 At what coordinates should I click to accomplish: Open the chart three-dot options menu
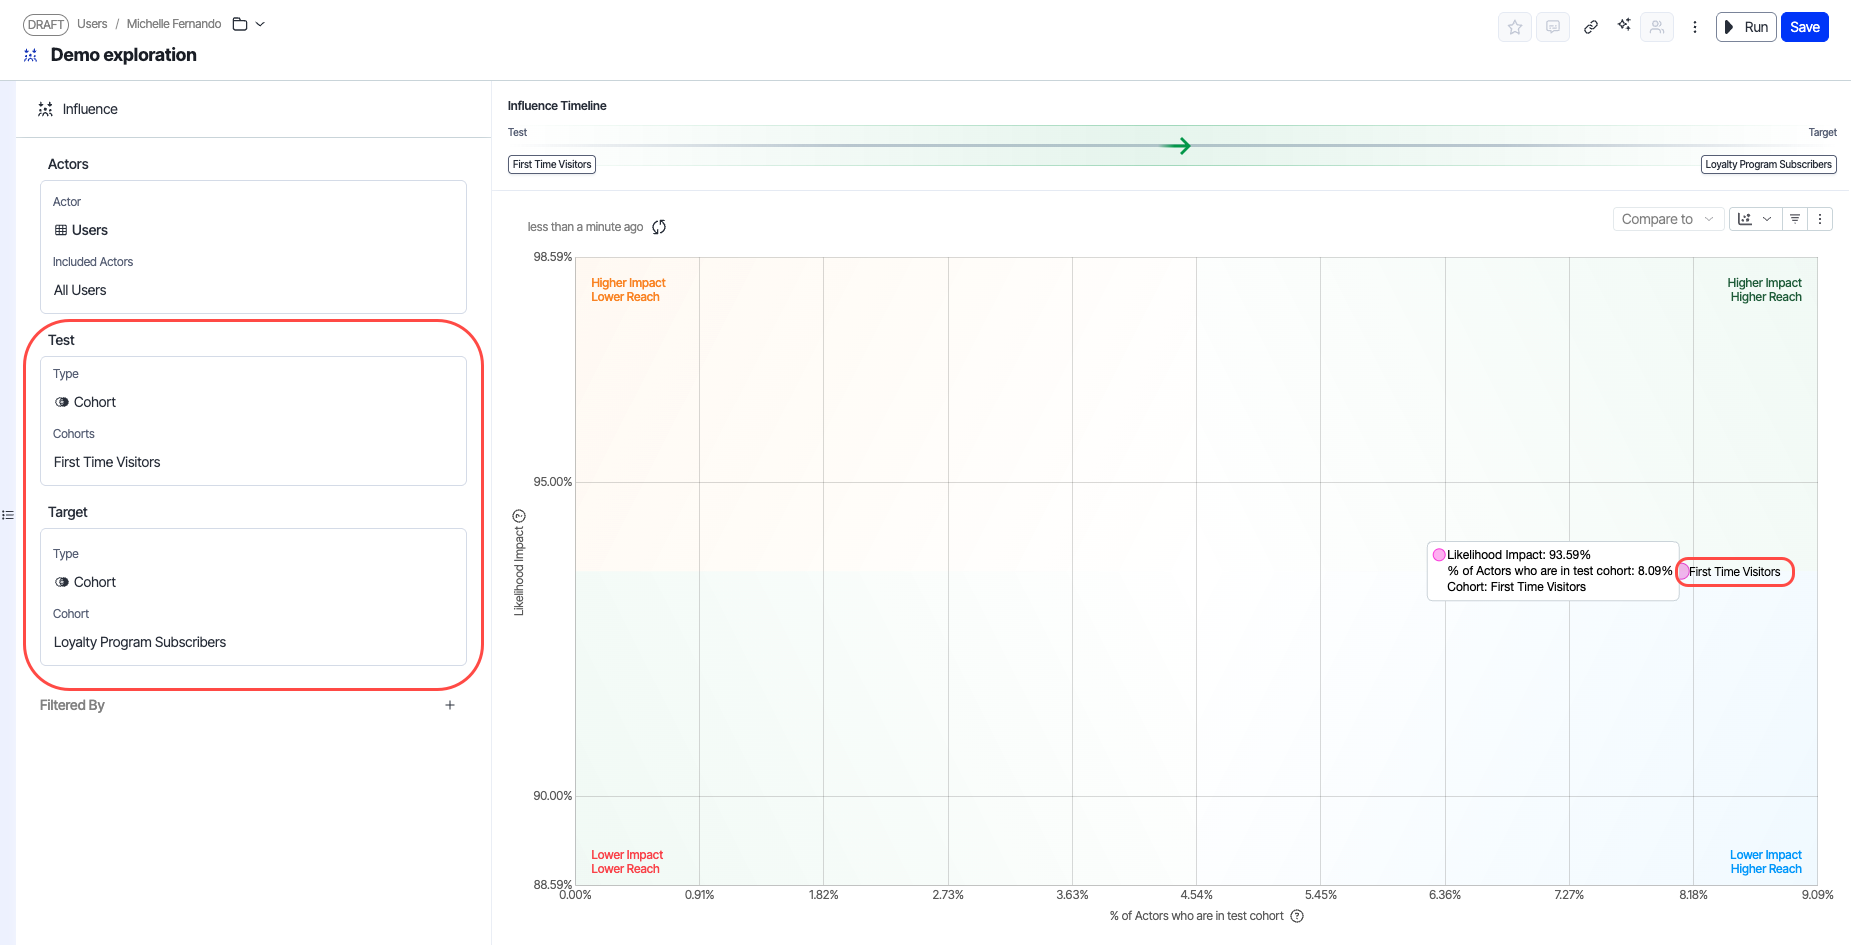[1820, 219]
